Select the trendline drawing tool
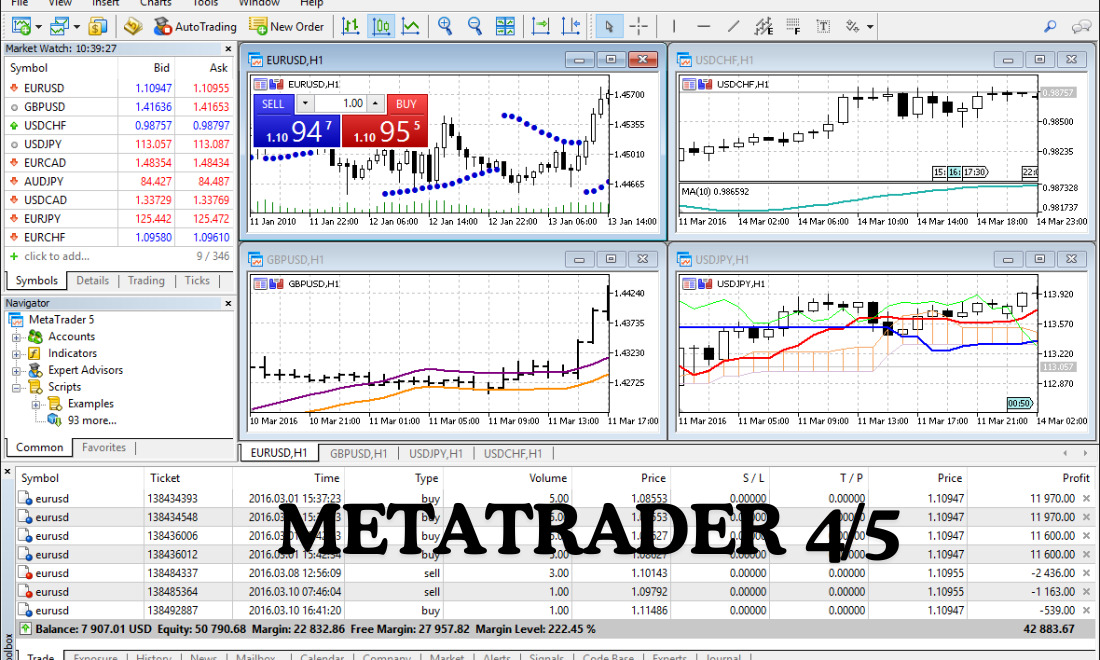Screen dimensions: 1100x660 point(734,27)
